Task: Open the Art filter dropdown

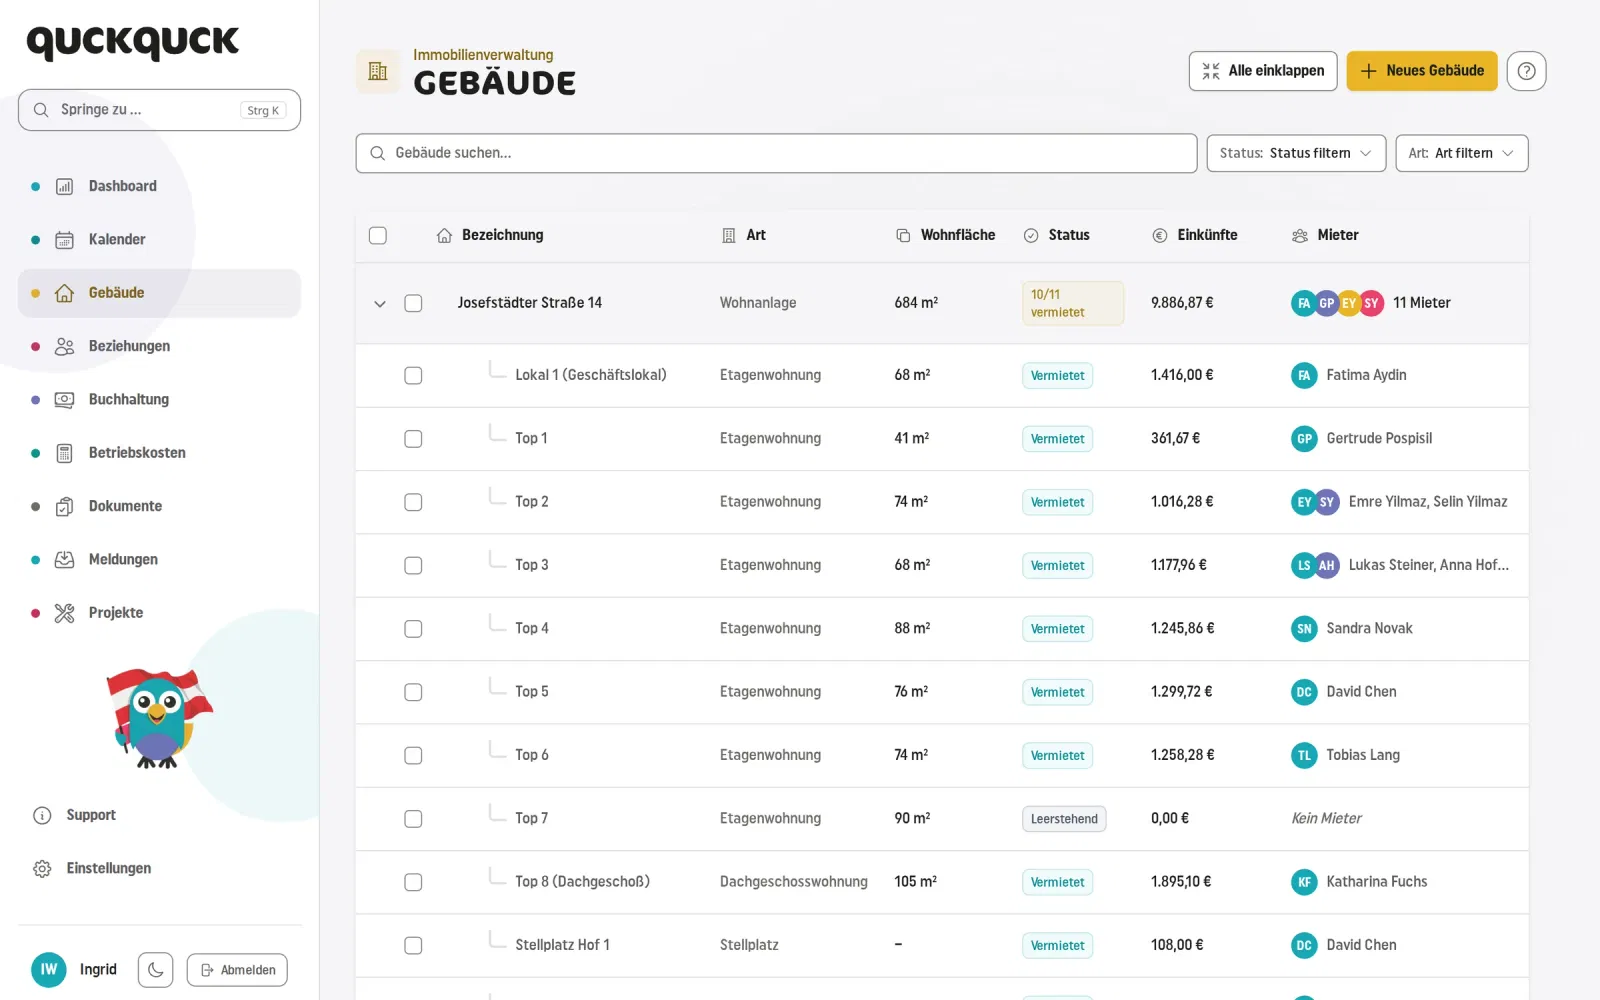Action: tap(1462, 153)
